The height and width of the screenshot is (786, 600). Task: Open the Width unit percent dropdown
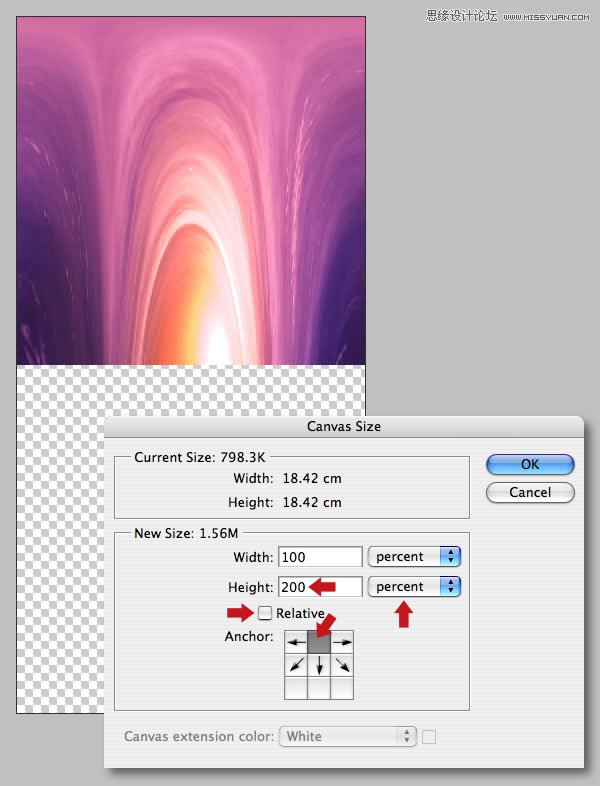pyautogui.click(x=415, y=557)
